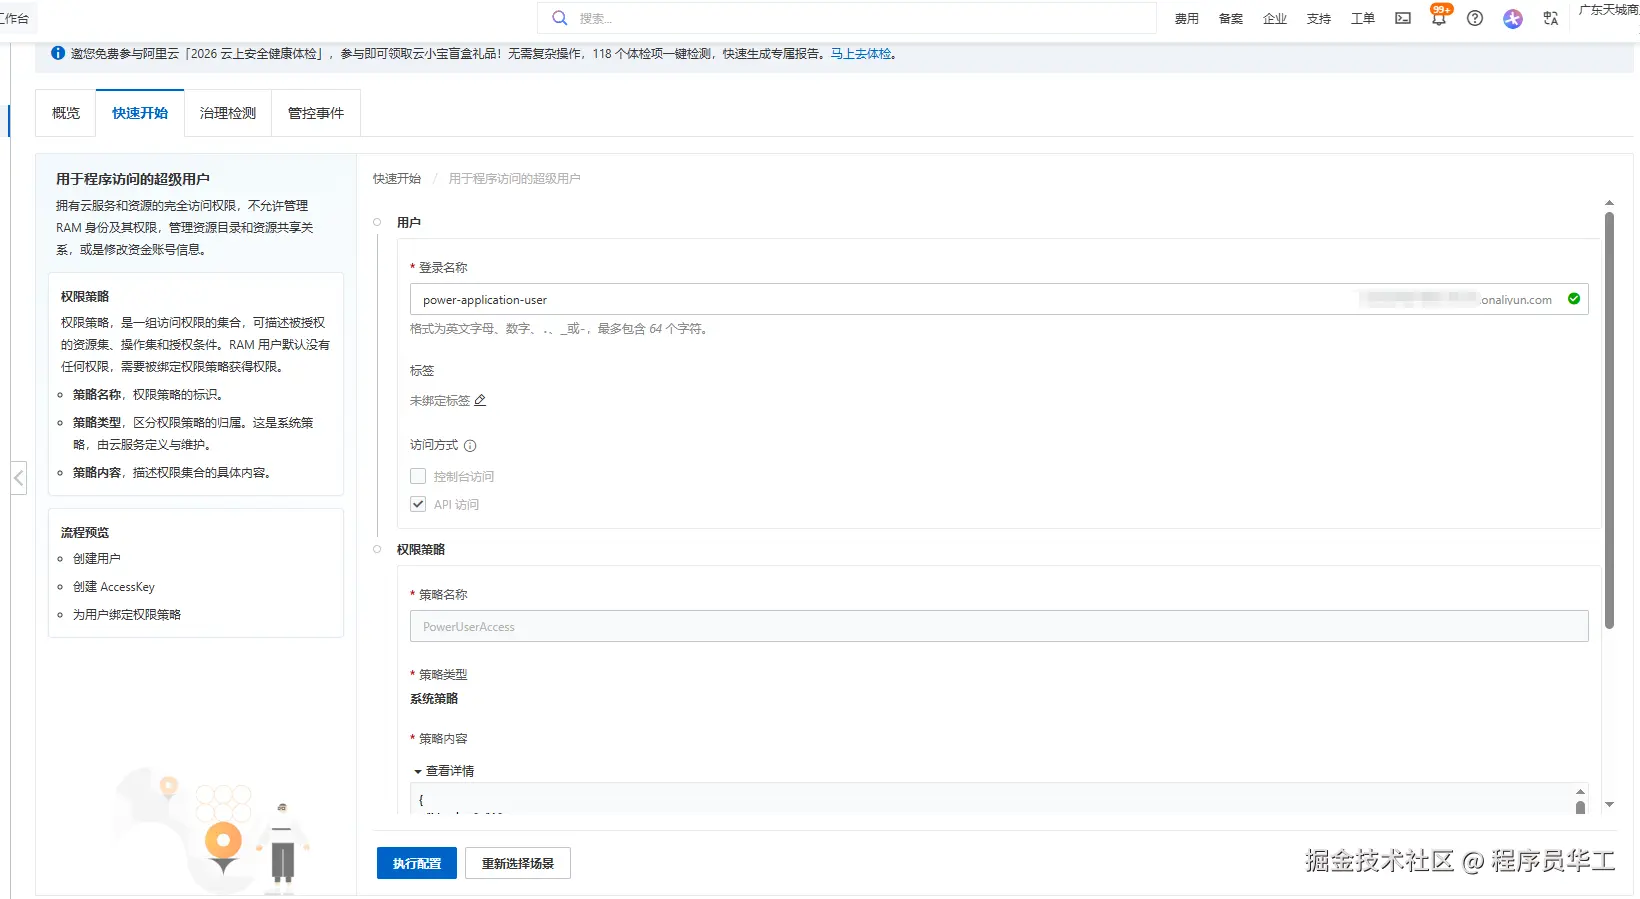Open the 费用 menu
Screen dimensions: 1640x899
(1187, 19)
